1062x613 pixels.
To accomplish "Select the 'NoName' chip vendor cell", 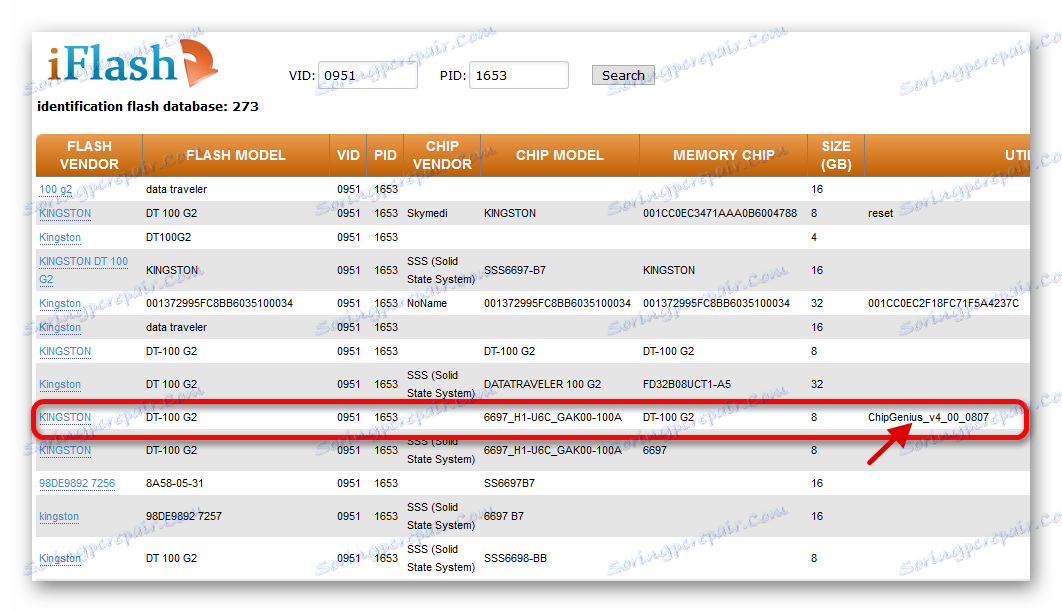I will pos(427,303).
